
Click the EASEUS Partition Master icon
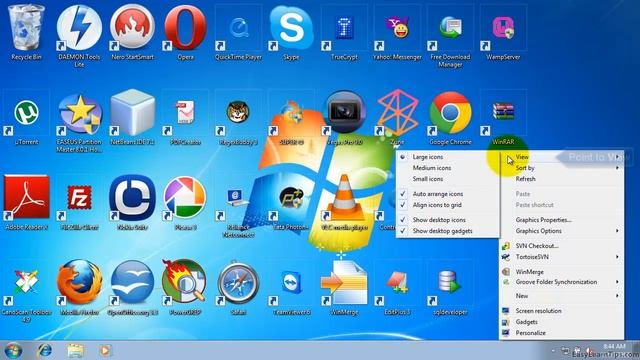pyautogui.click(x=79, y=113)
